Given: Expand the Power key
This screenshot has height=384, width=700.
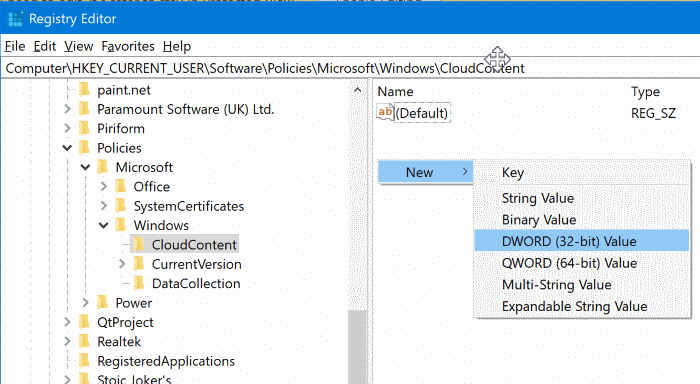Looking at the screenshot, I should tap(85, 303).
